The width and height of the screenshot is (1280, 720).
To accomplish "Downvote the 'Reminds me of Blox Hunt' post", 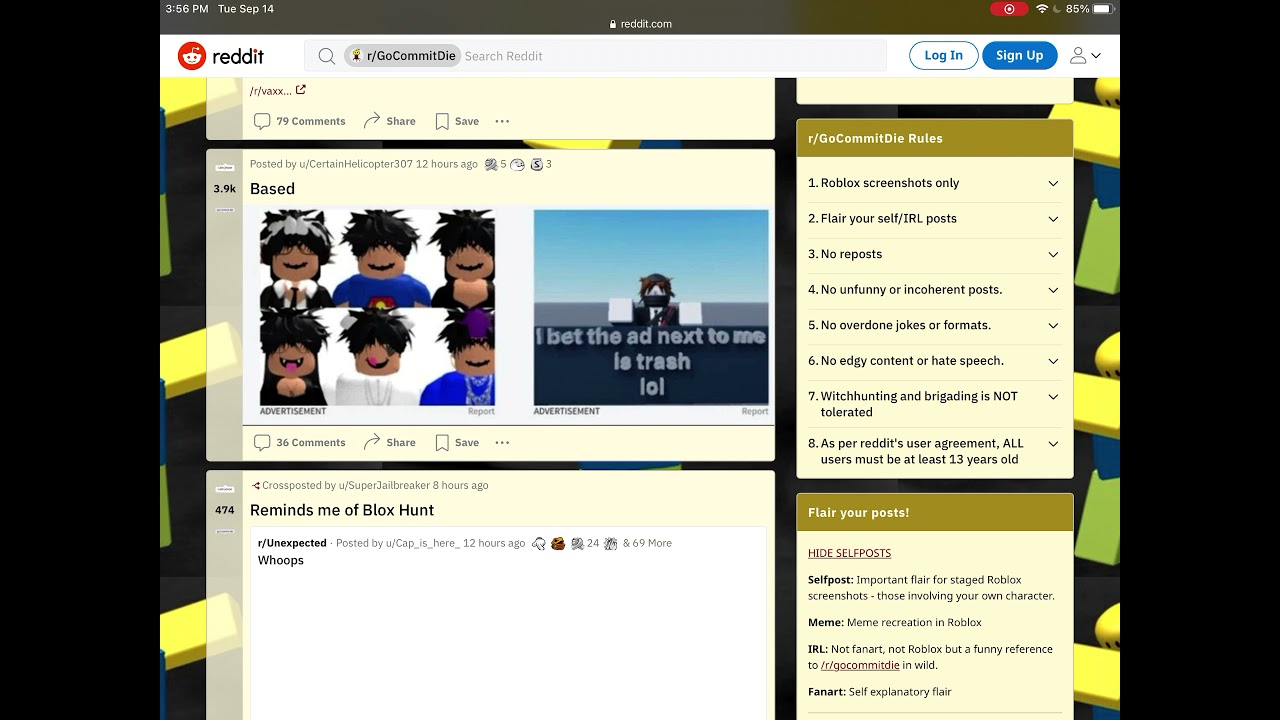I will pyautogui.click(x=224, y=531).
